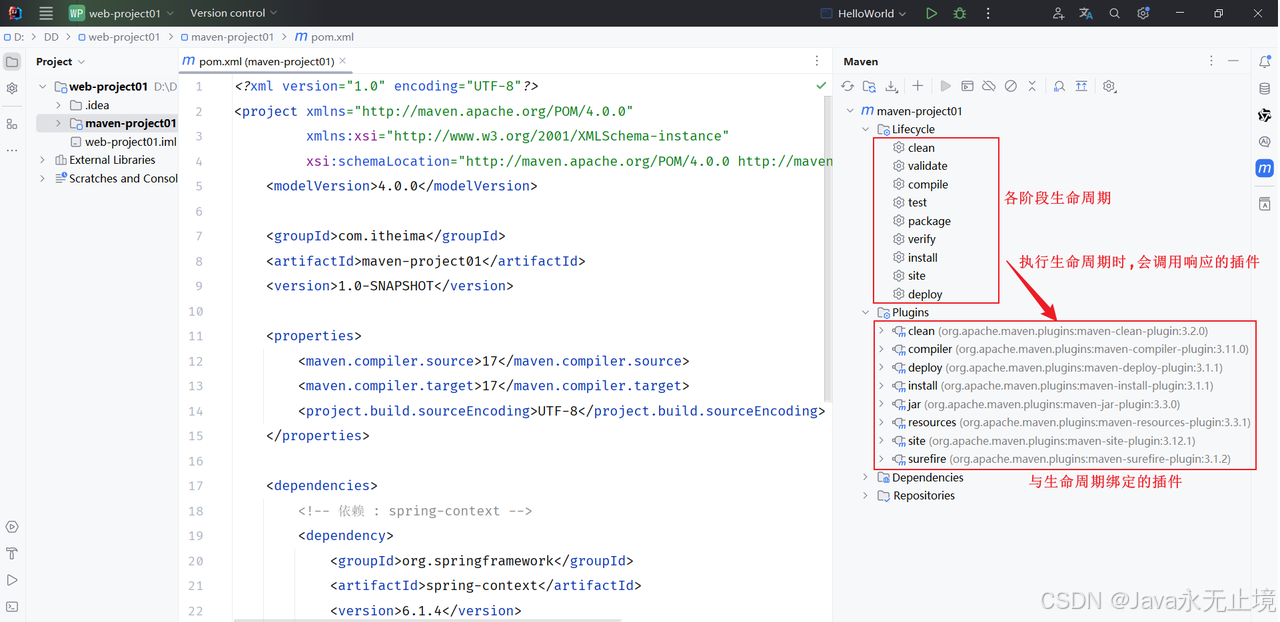Click editor inspection green checkmark
This screenshot has width=1280, height=622.
point(821,86)
